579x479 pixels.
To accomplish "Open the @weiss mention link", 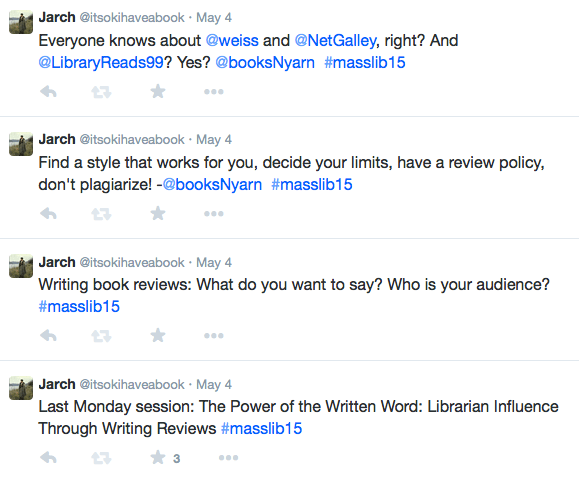I will click(232, 41).
